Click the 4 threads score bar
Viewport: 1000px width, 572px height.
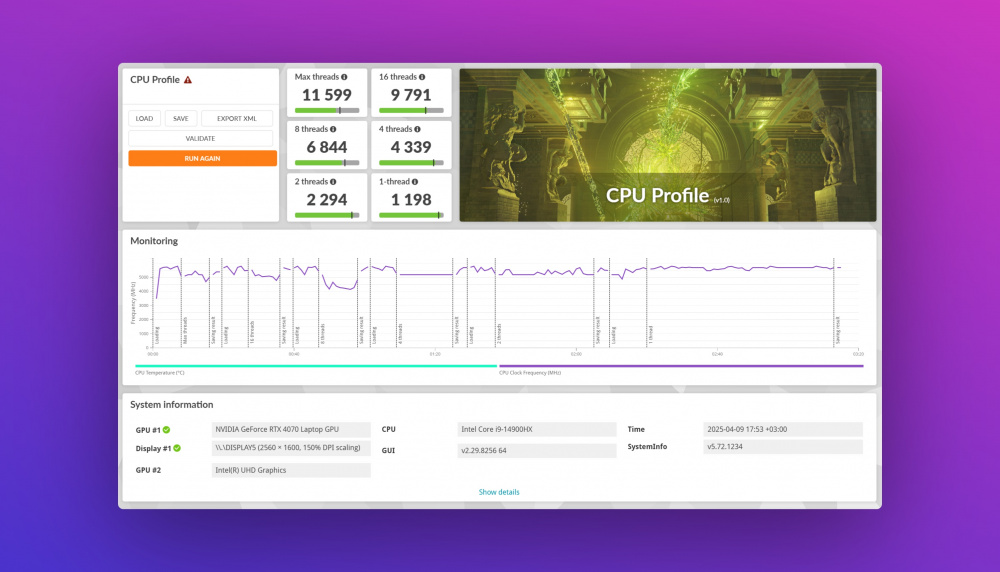click(x=411, y=163)
